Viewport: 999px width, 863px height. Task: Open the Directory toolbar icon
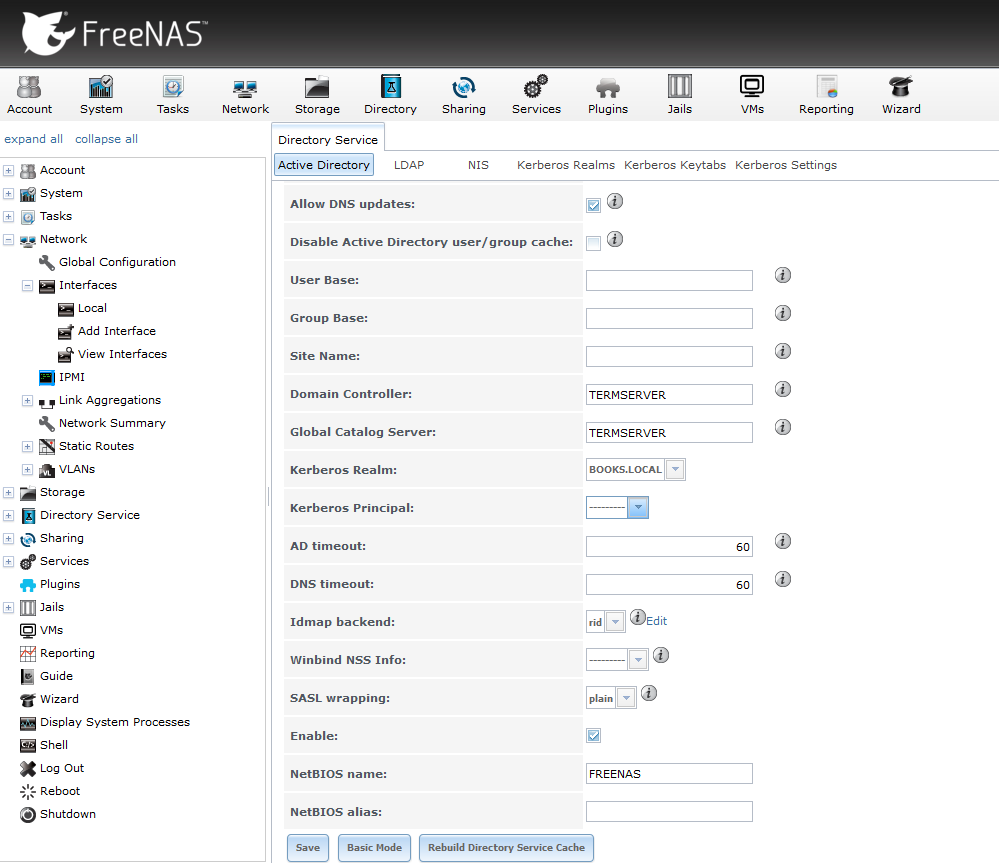390,95
